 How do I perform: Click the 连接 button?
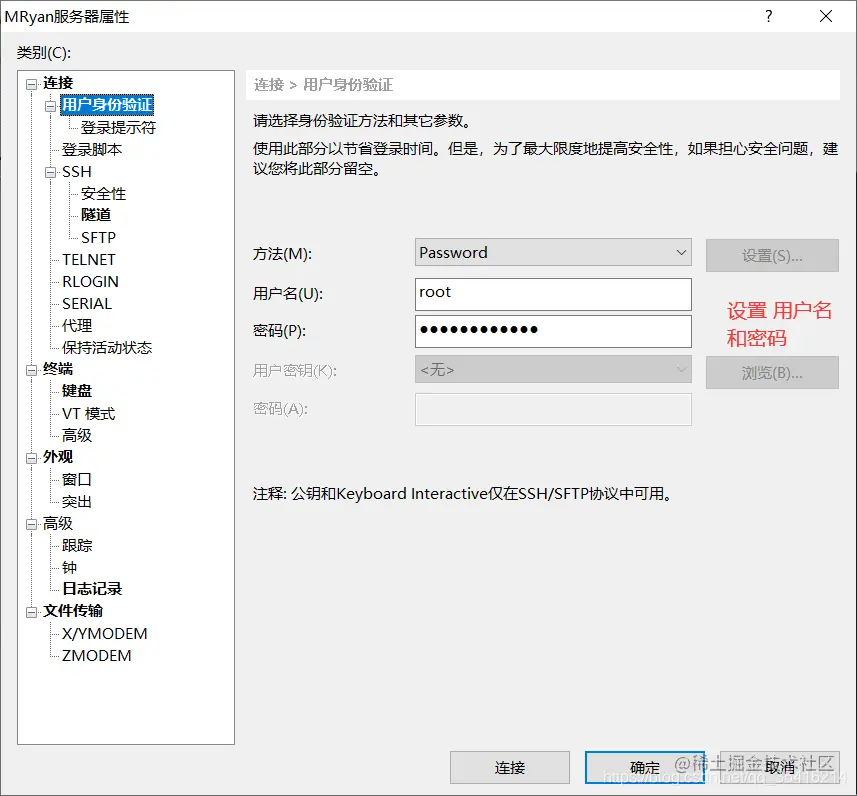pyautogui.click(x=510, y=767)
